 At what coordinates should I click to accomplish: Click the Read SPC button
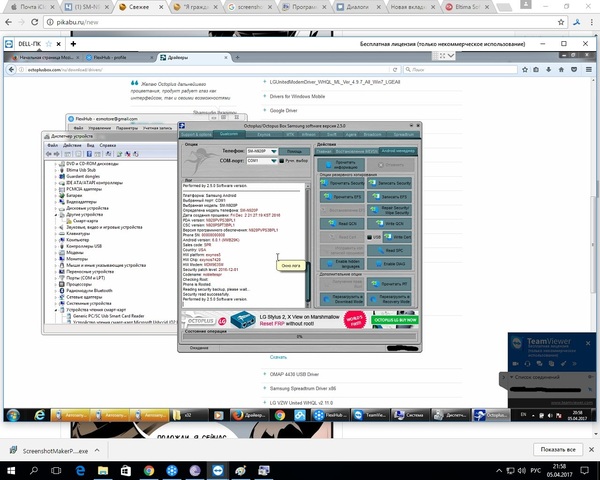click(x=390, y=250)
